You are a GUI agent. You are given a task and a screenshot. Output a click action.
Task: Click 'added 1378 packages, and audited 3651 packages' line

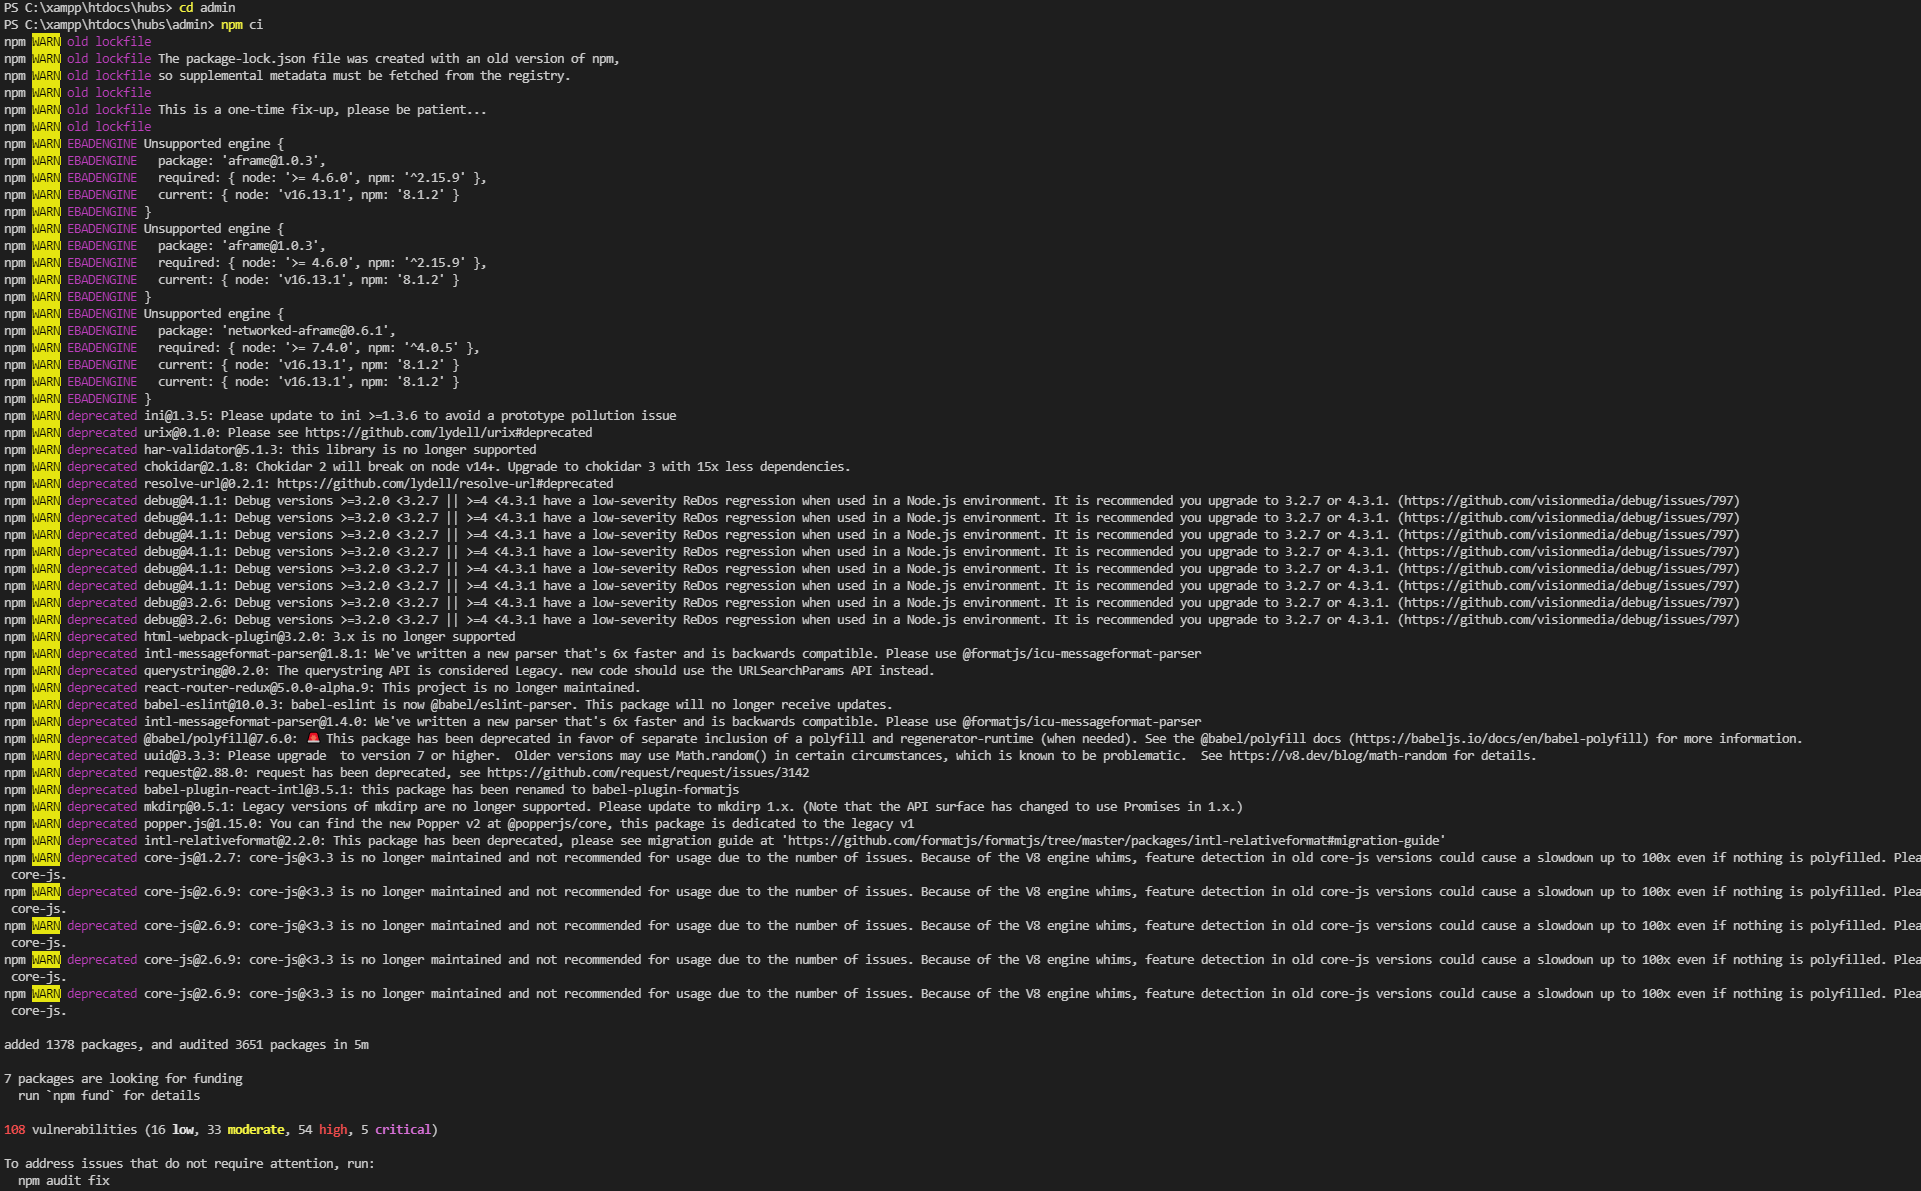[186, 1045]
